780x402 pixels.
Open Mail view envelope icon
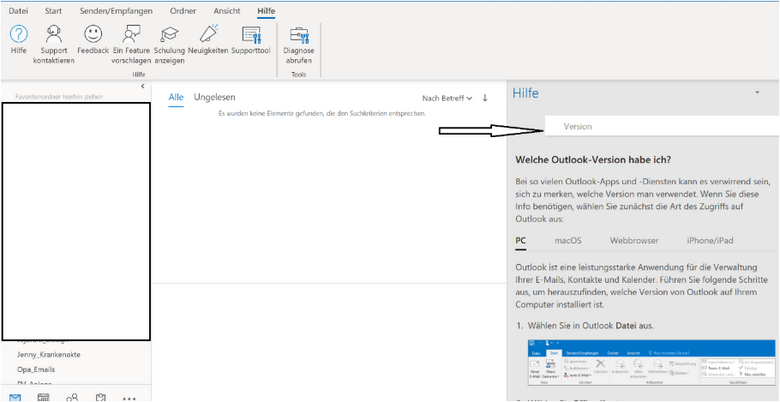click(x=15, y=398)
